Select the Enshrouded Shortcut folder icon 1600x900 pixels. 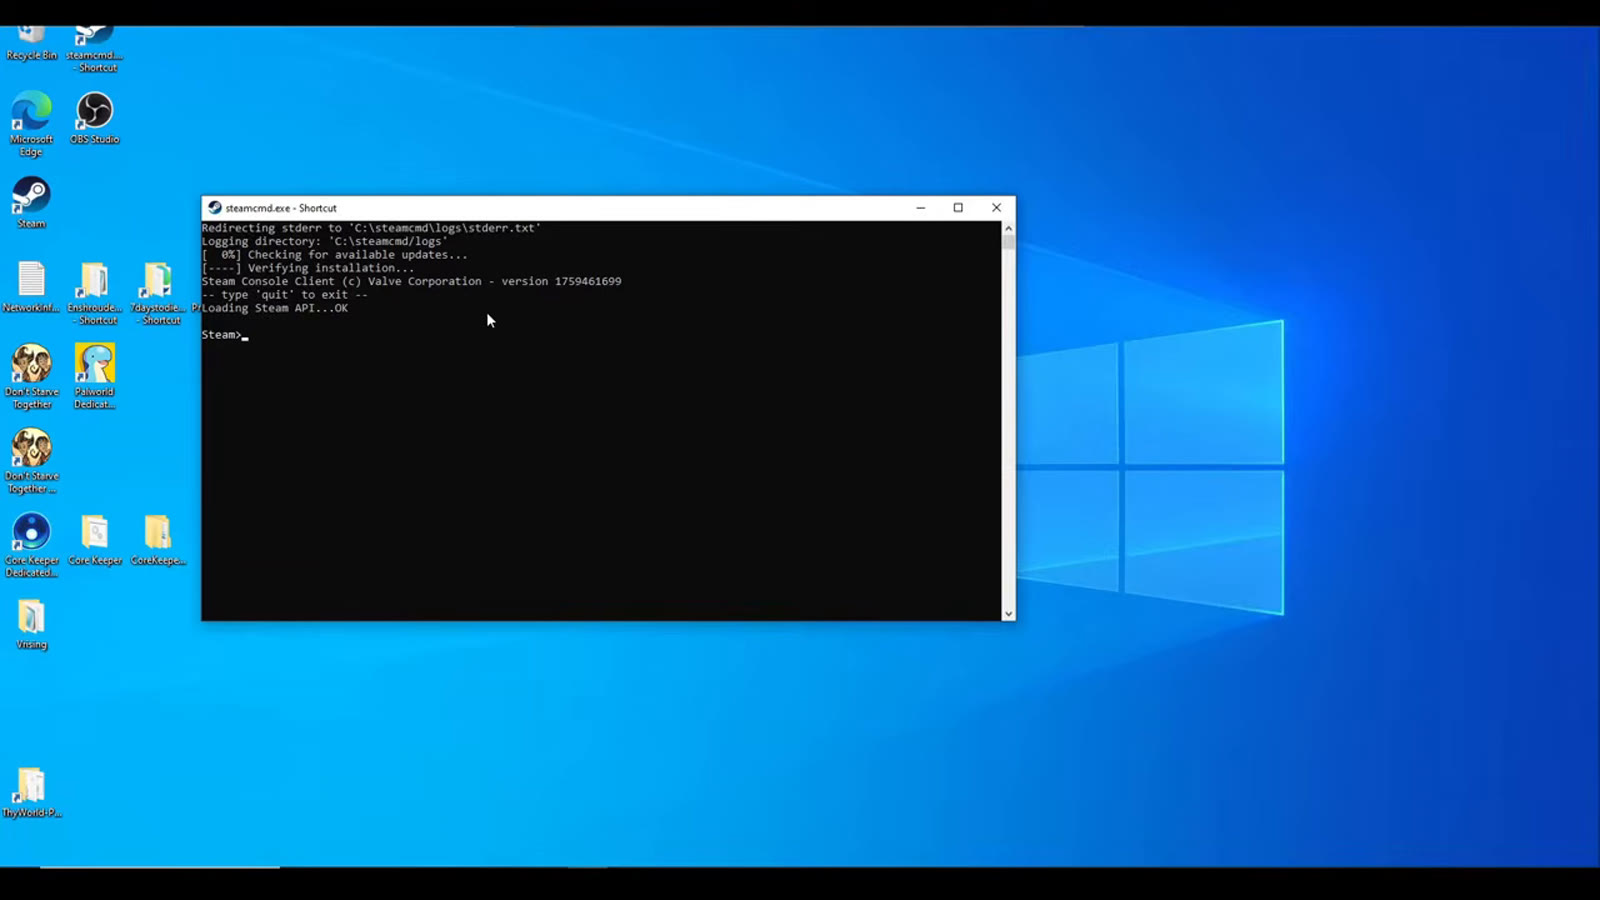pos(94,293)
